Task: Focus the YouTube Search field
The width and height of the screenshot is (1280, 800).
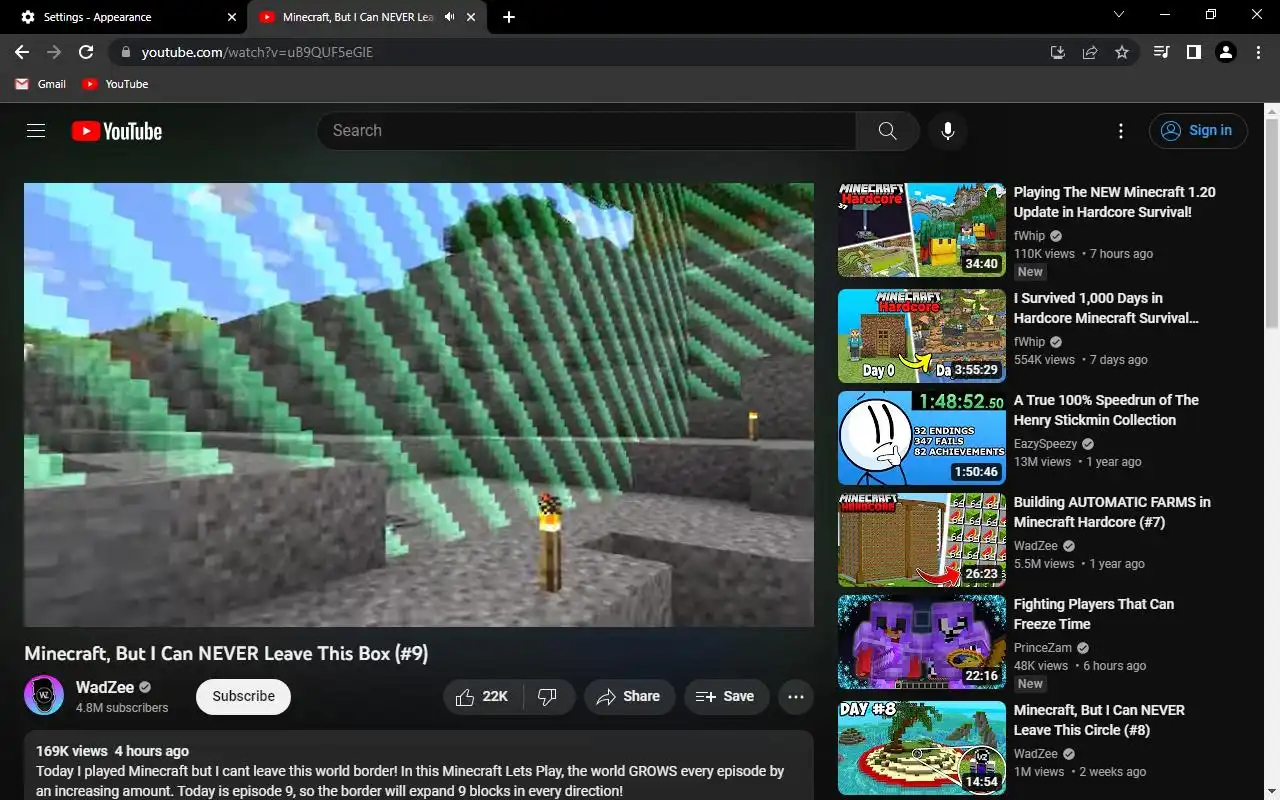Action: click(x=587, y=131)
